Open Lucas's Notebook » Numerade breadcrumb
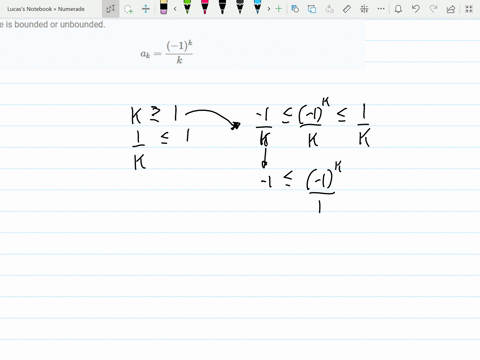480x360 pixels. (x=46, y=9)
